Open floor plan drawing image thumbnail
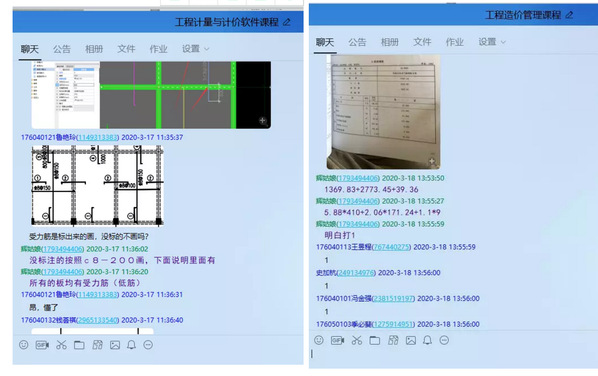The height and width of the screenshot is (376, 598). [97, 186]
